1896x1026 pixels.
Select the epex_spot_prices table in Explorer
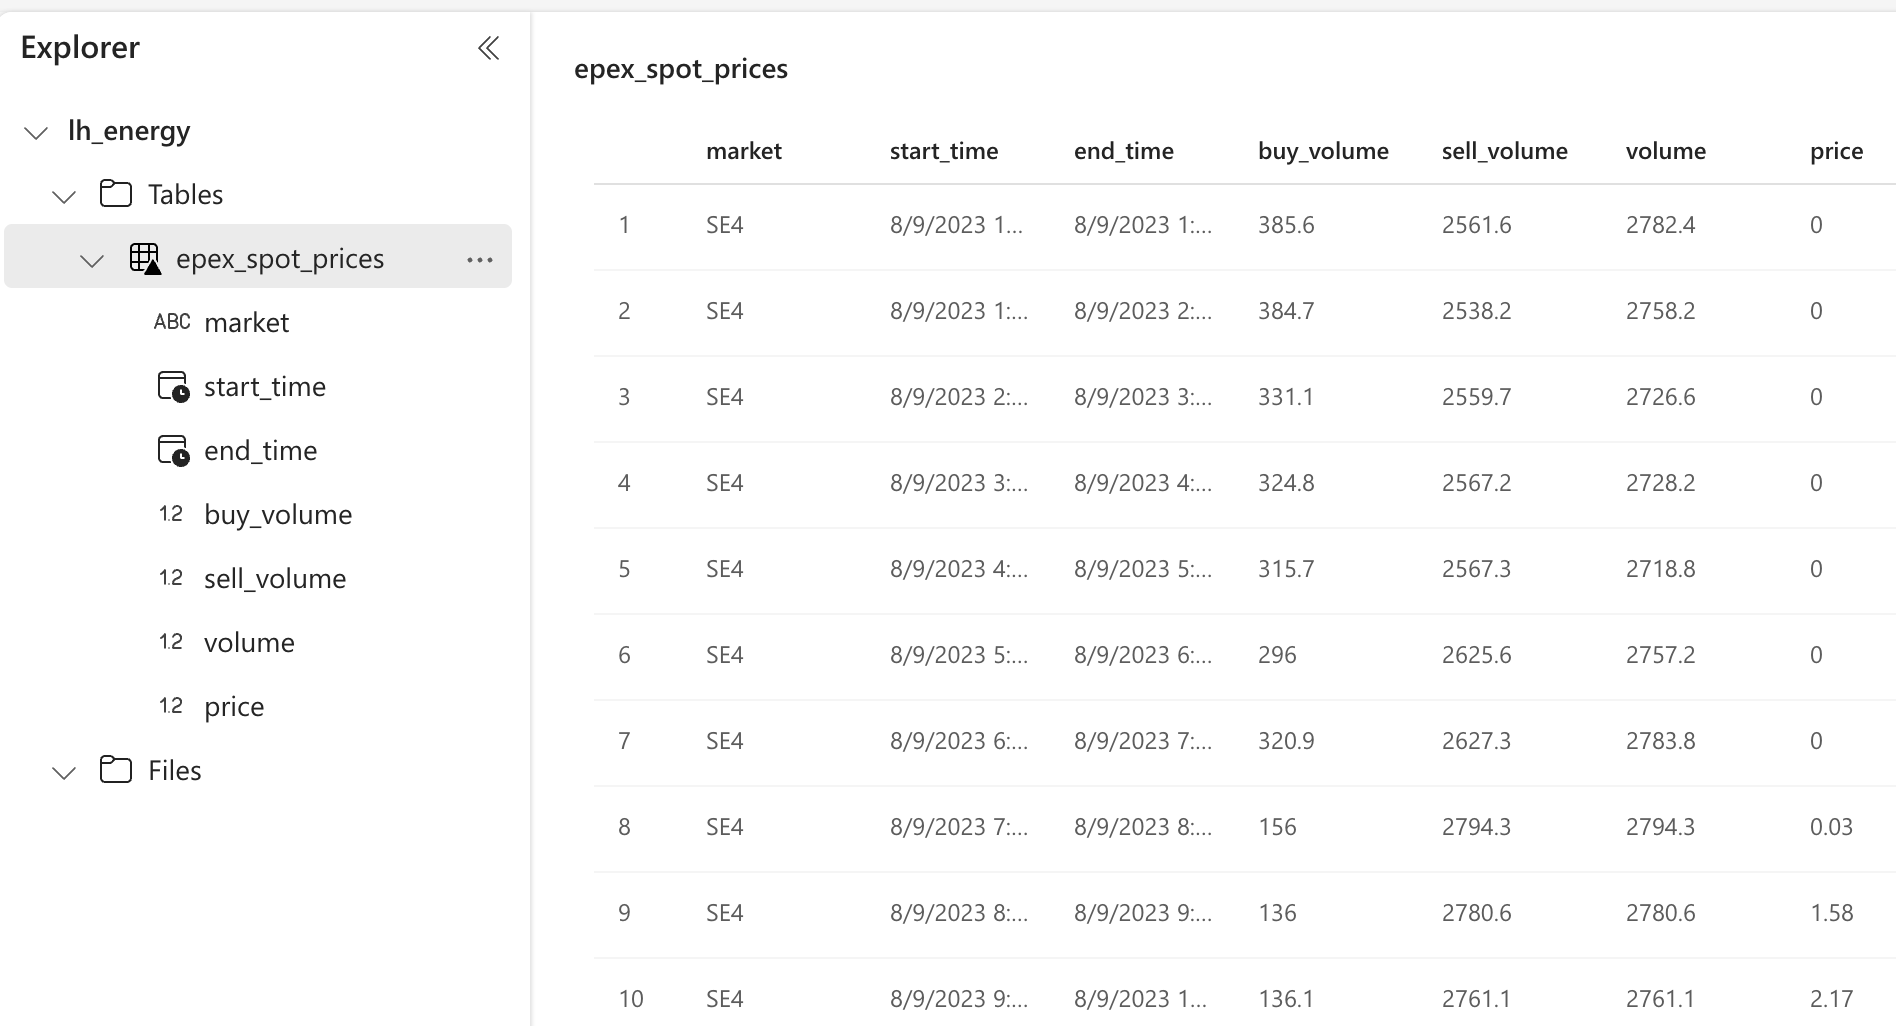(258, 256)
